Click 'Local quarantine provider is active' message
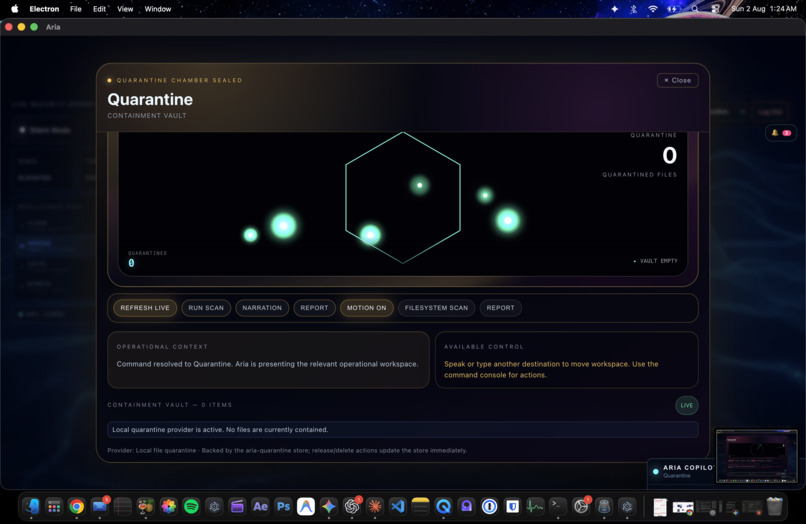This screenshot has width=806, height=524. pyautogui.click(x=220, y=429)
